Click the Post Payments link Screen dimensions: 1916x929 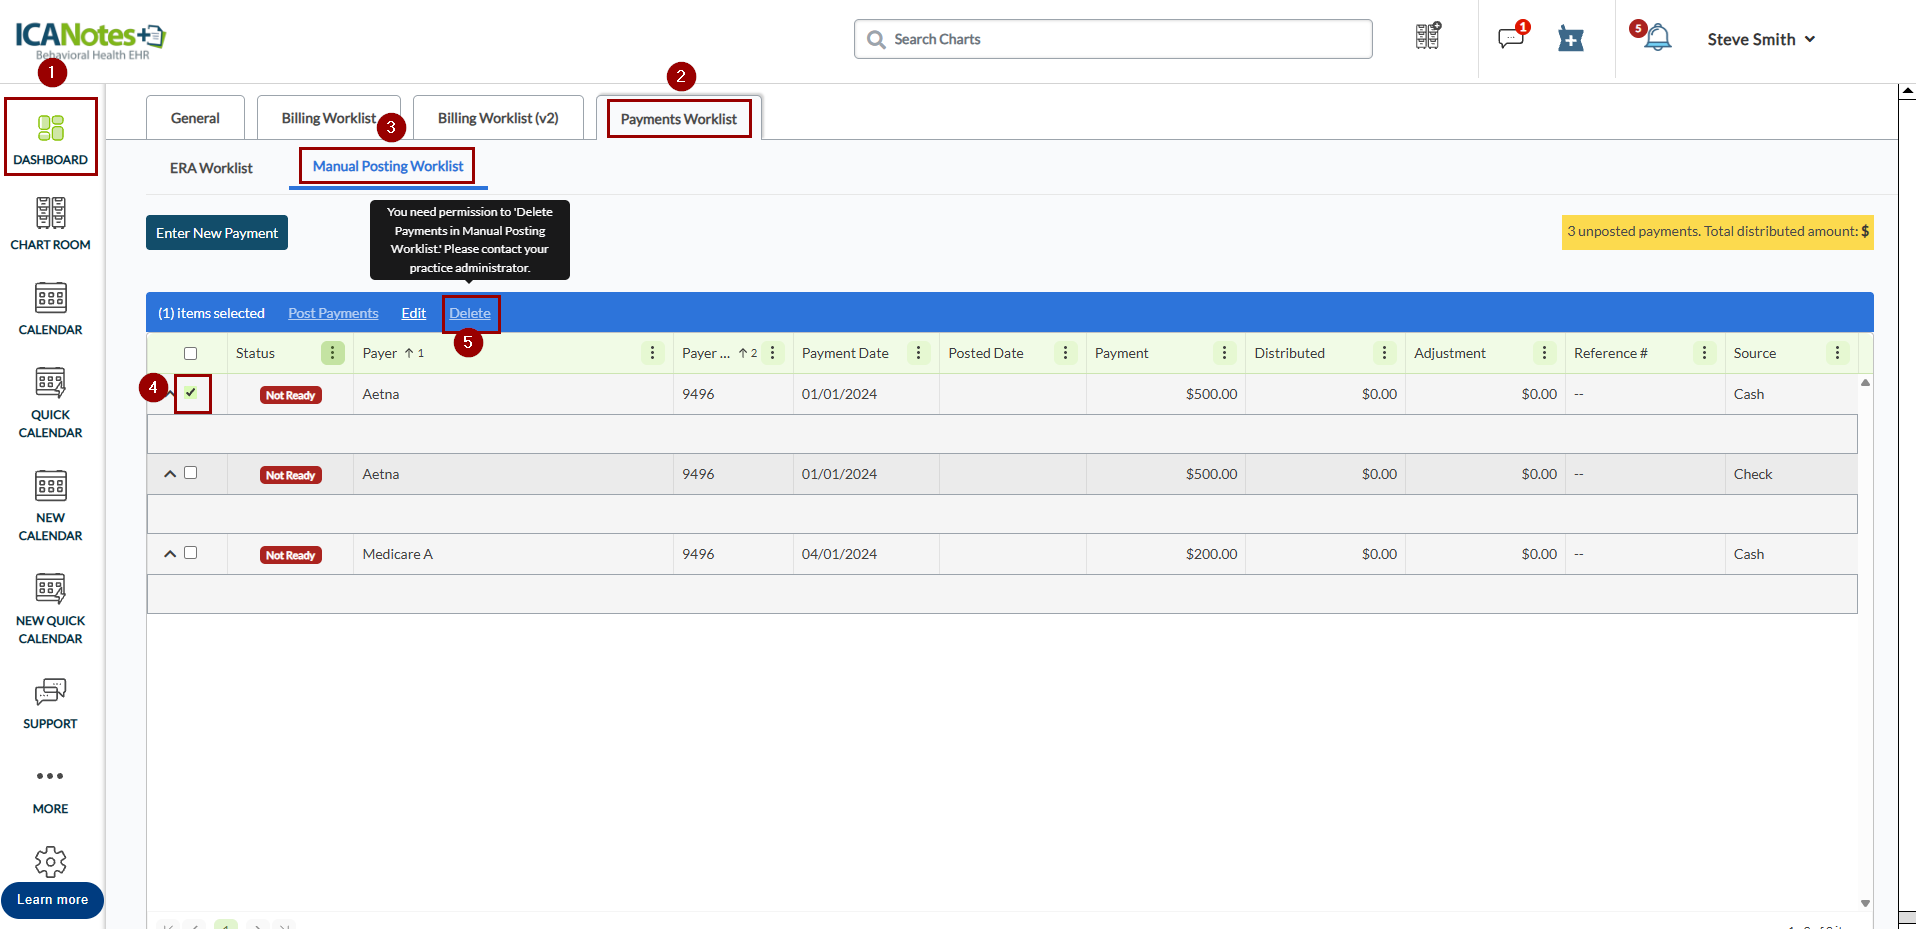click(333, 313)
